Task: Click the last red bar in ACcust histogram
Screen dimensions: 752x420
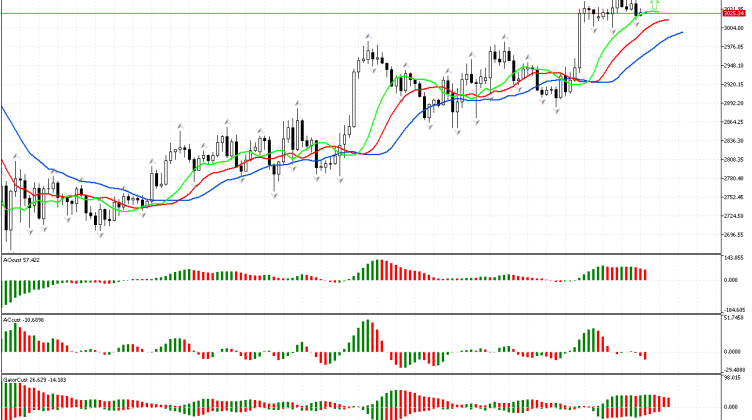Action: [647, 355]
